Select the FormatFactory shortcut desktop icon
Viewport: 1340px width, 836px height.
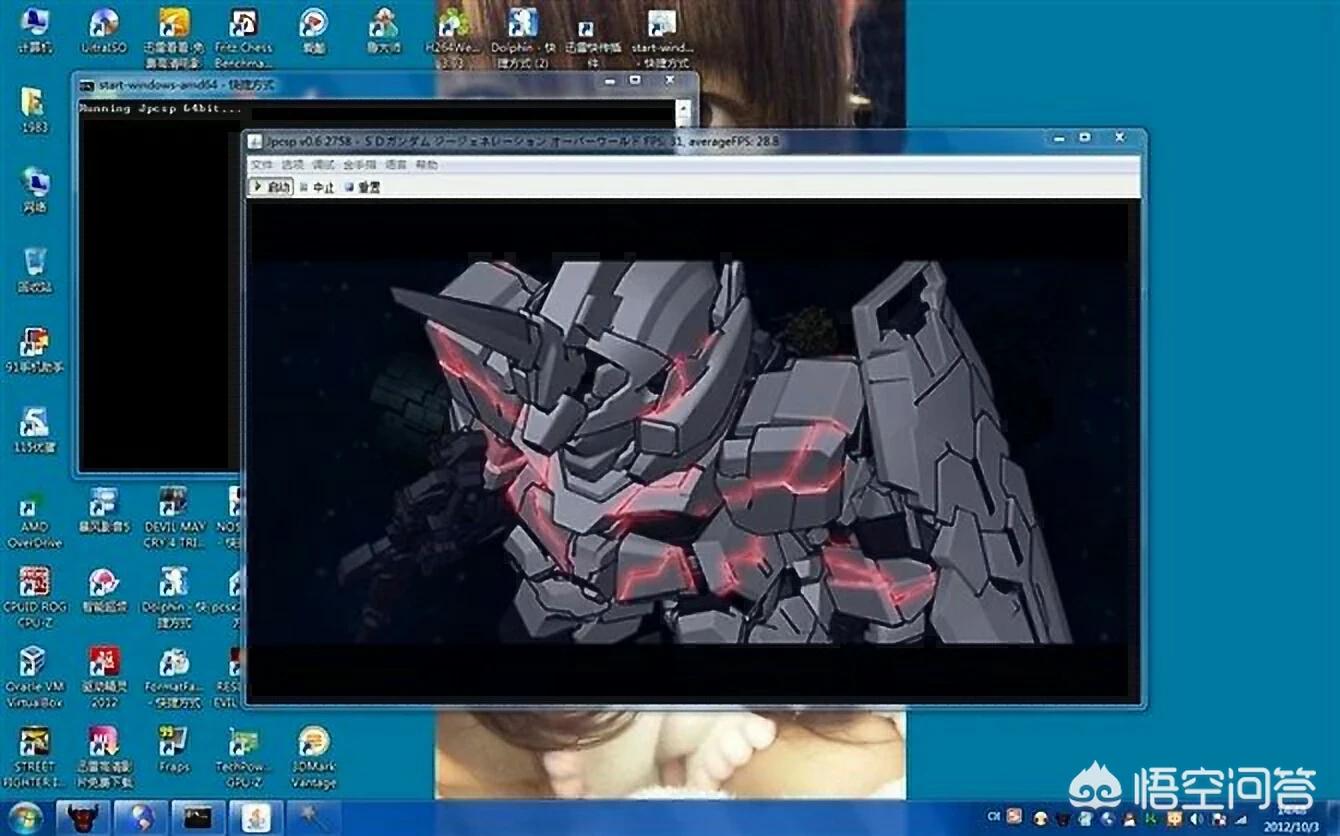click(x=174, y=678)
